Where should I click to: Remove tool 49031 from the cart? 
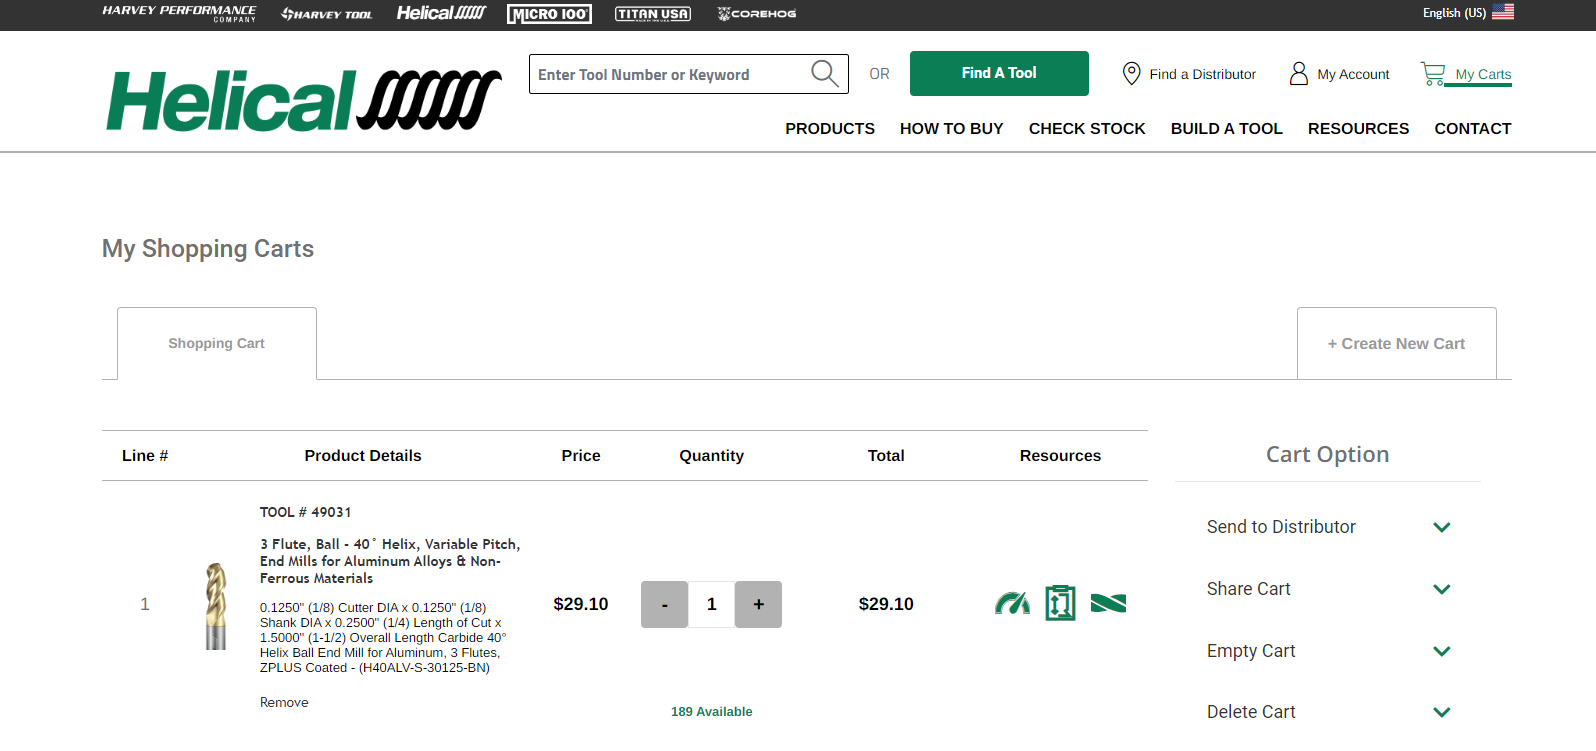pyautogui.click(x=284, y=702)
